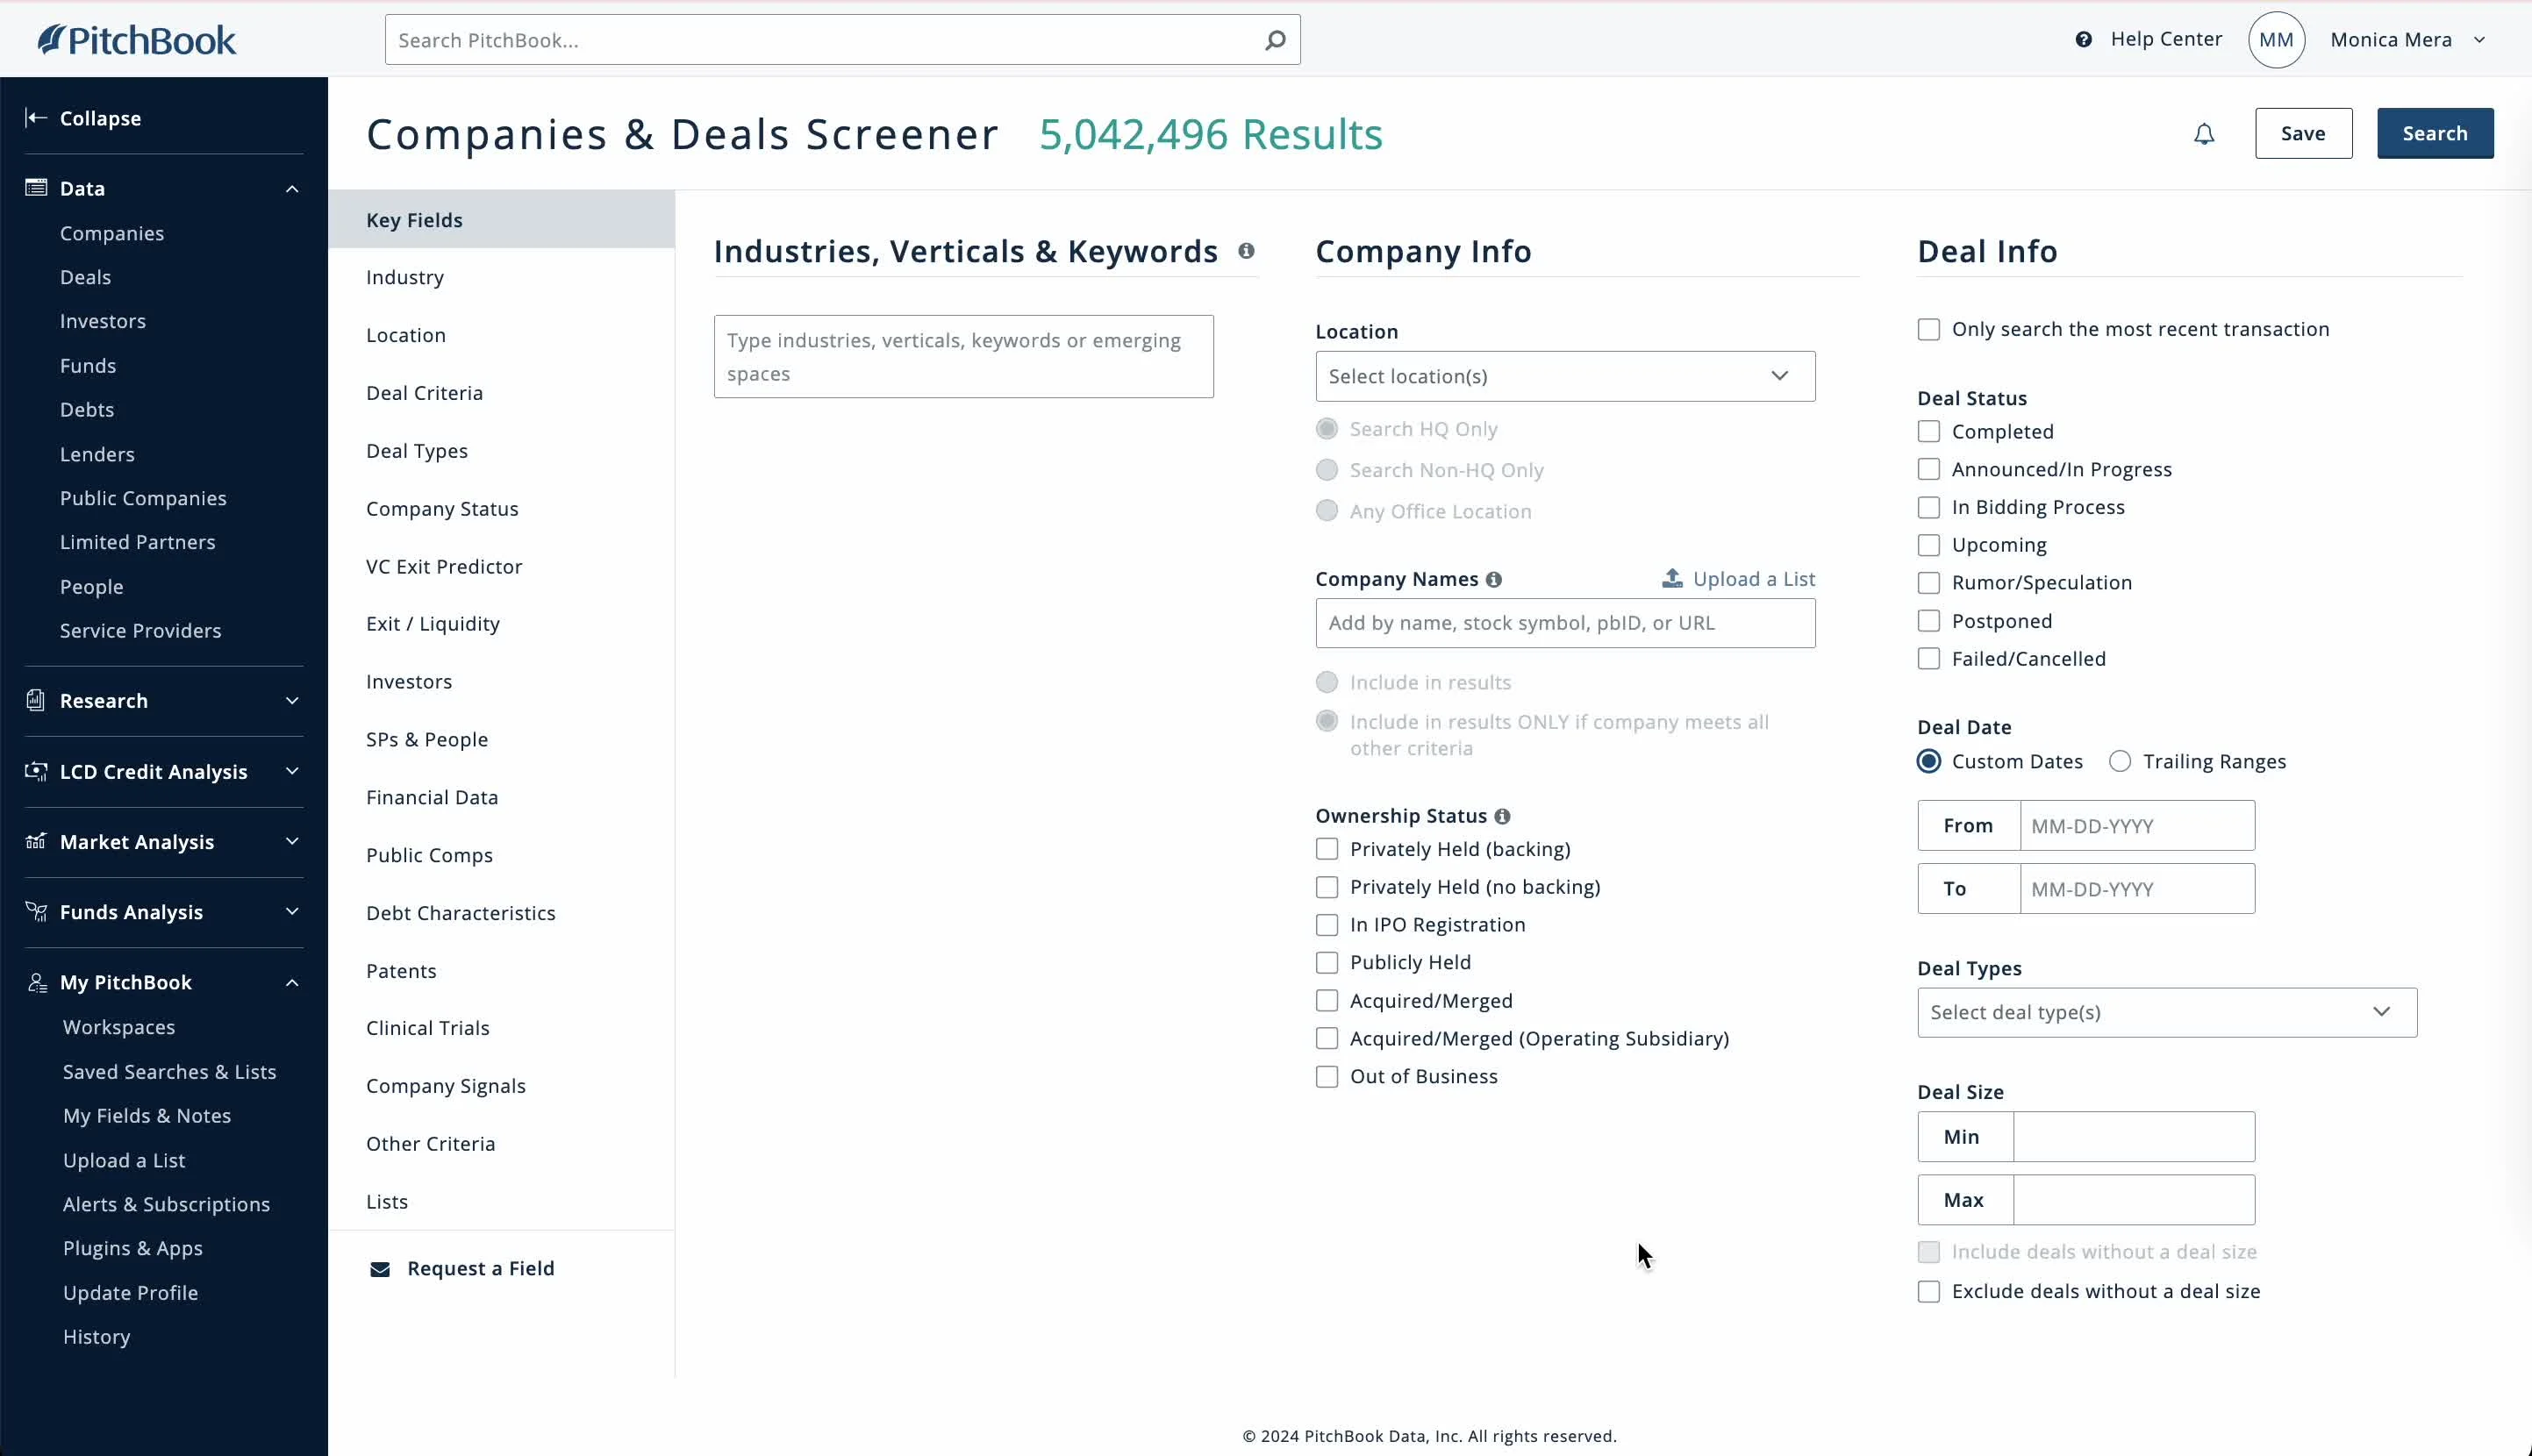Open the Select deal type(s) dropdown
The height and width of the screenshot is (1456, 2532).
tap(2167, 1013)
